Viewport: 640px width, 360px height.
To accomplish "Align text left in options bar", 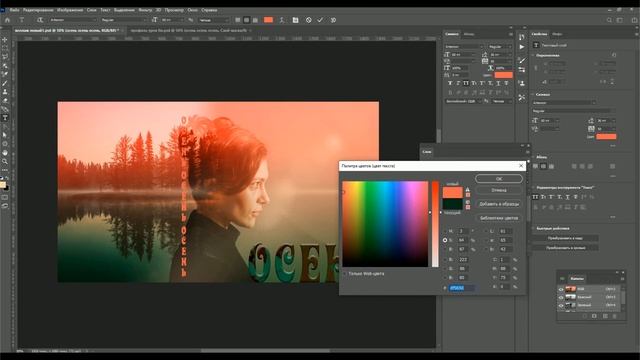I will tap(238, 20).
